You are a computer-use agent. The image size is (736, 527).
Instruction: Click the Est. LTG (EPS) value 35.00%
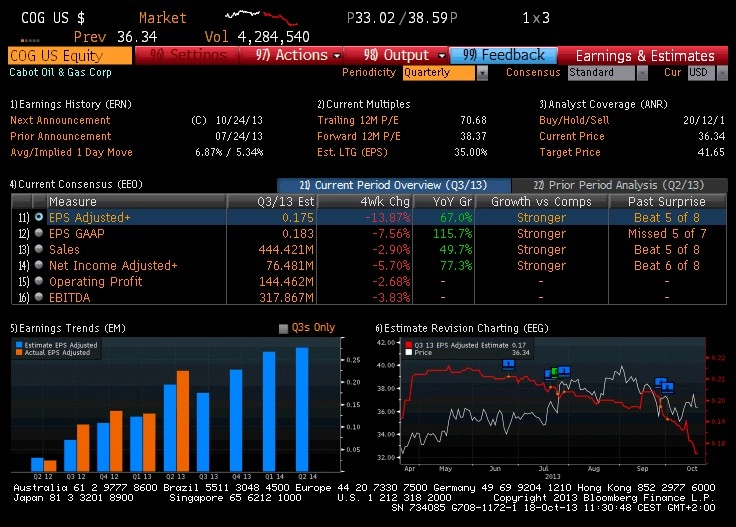pos(471,152)
